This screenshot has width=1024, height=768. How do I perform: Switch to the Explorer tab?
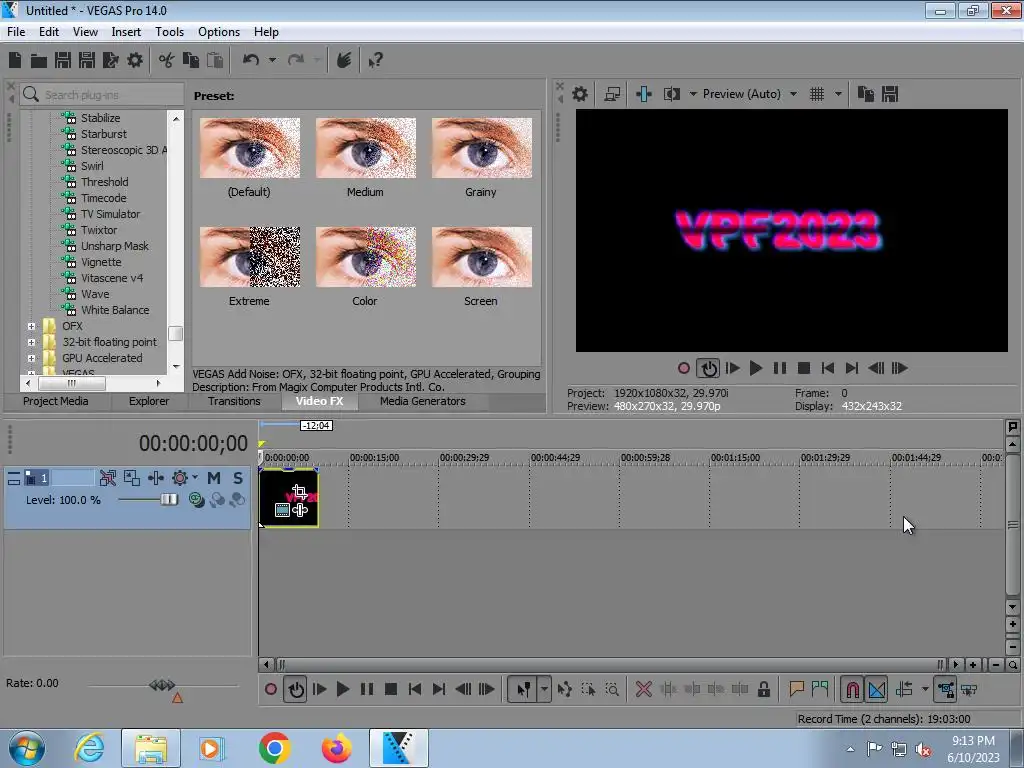149,401
